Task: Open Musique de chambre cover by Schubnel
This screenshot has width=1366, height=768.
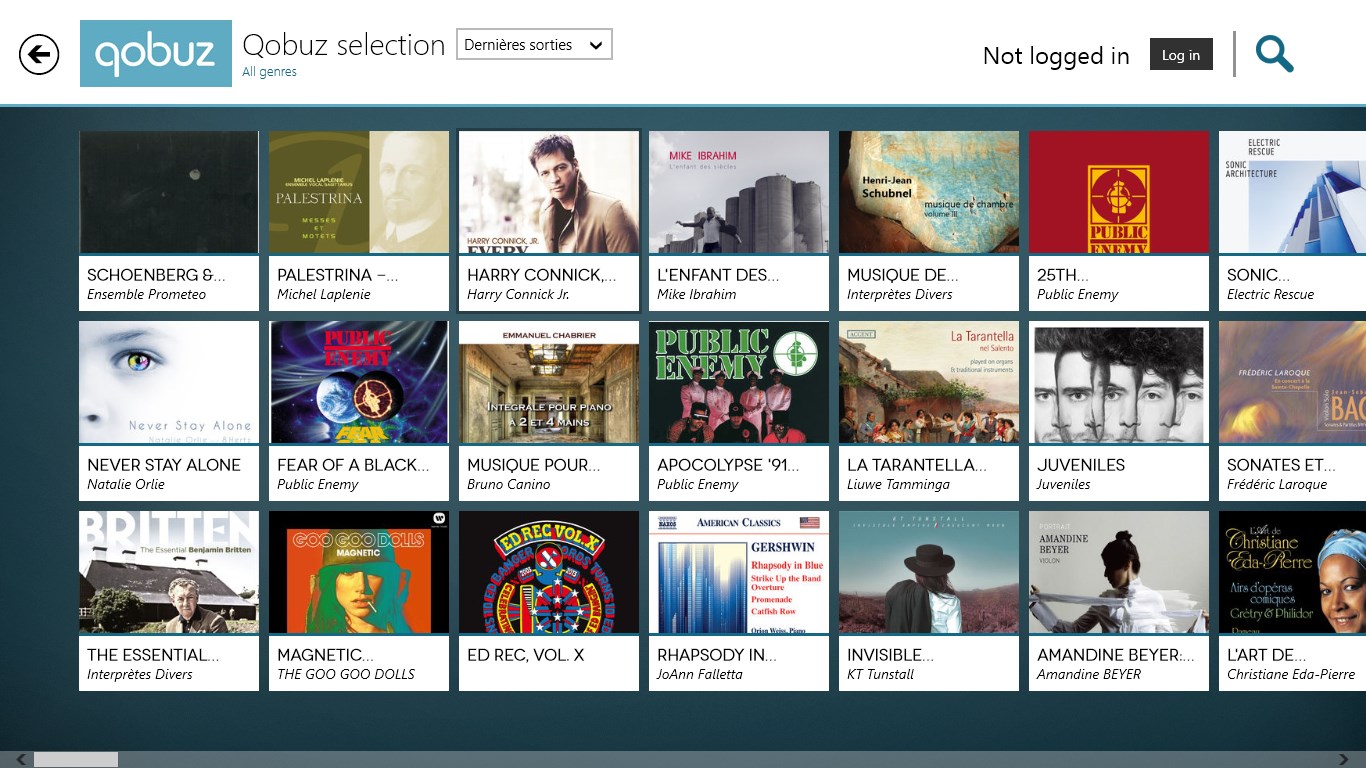Action: pyautogui.click(x=929, y=192)
